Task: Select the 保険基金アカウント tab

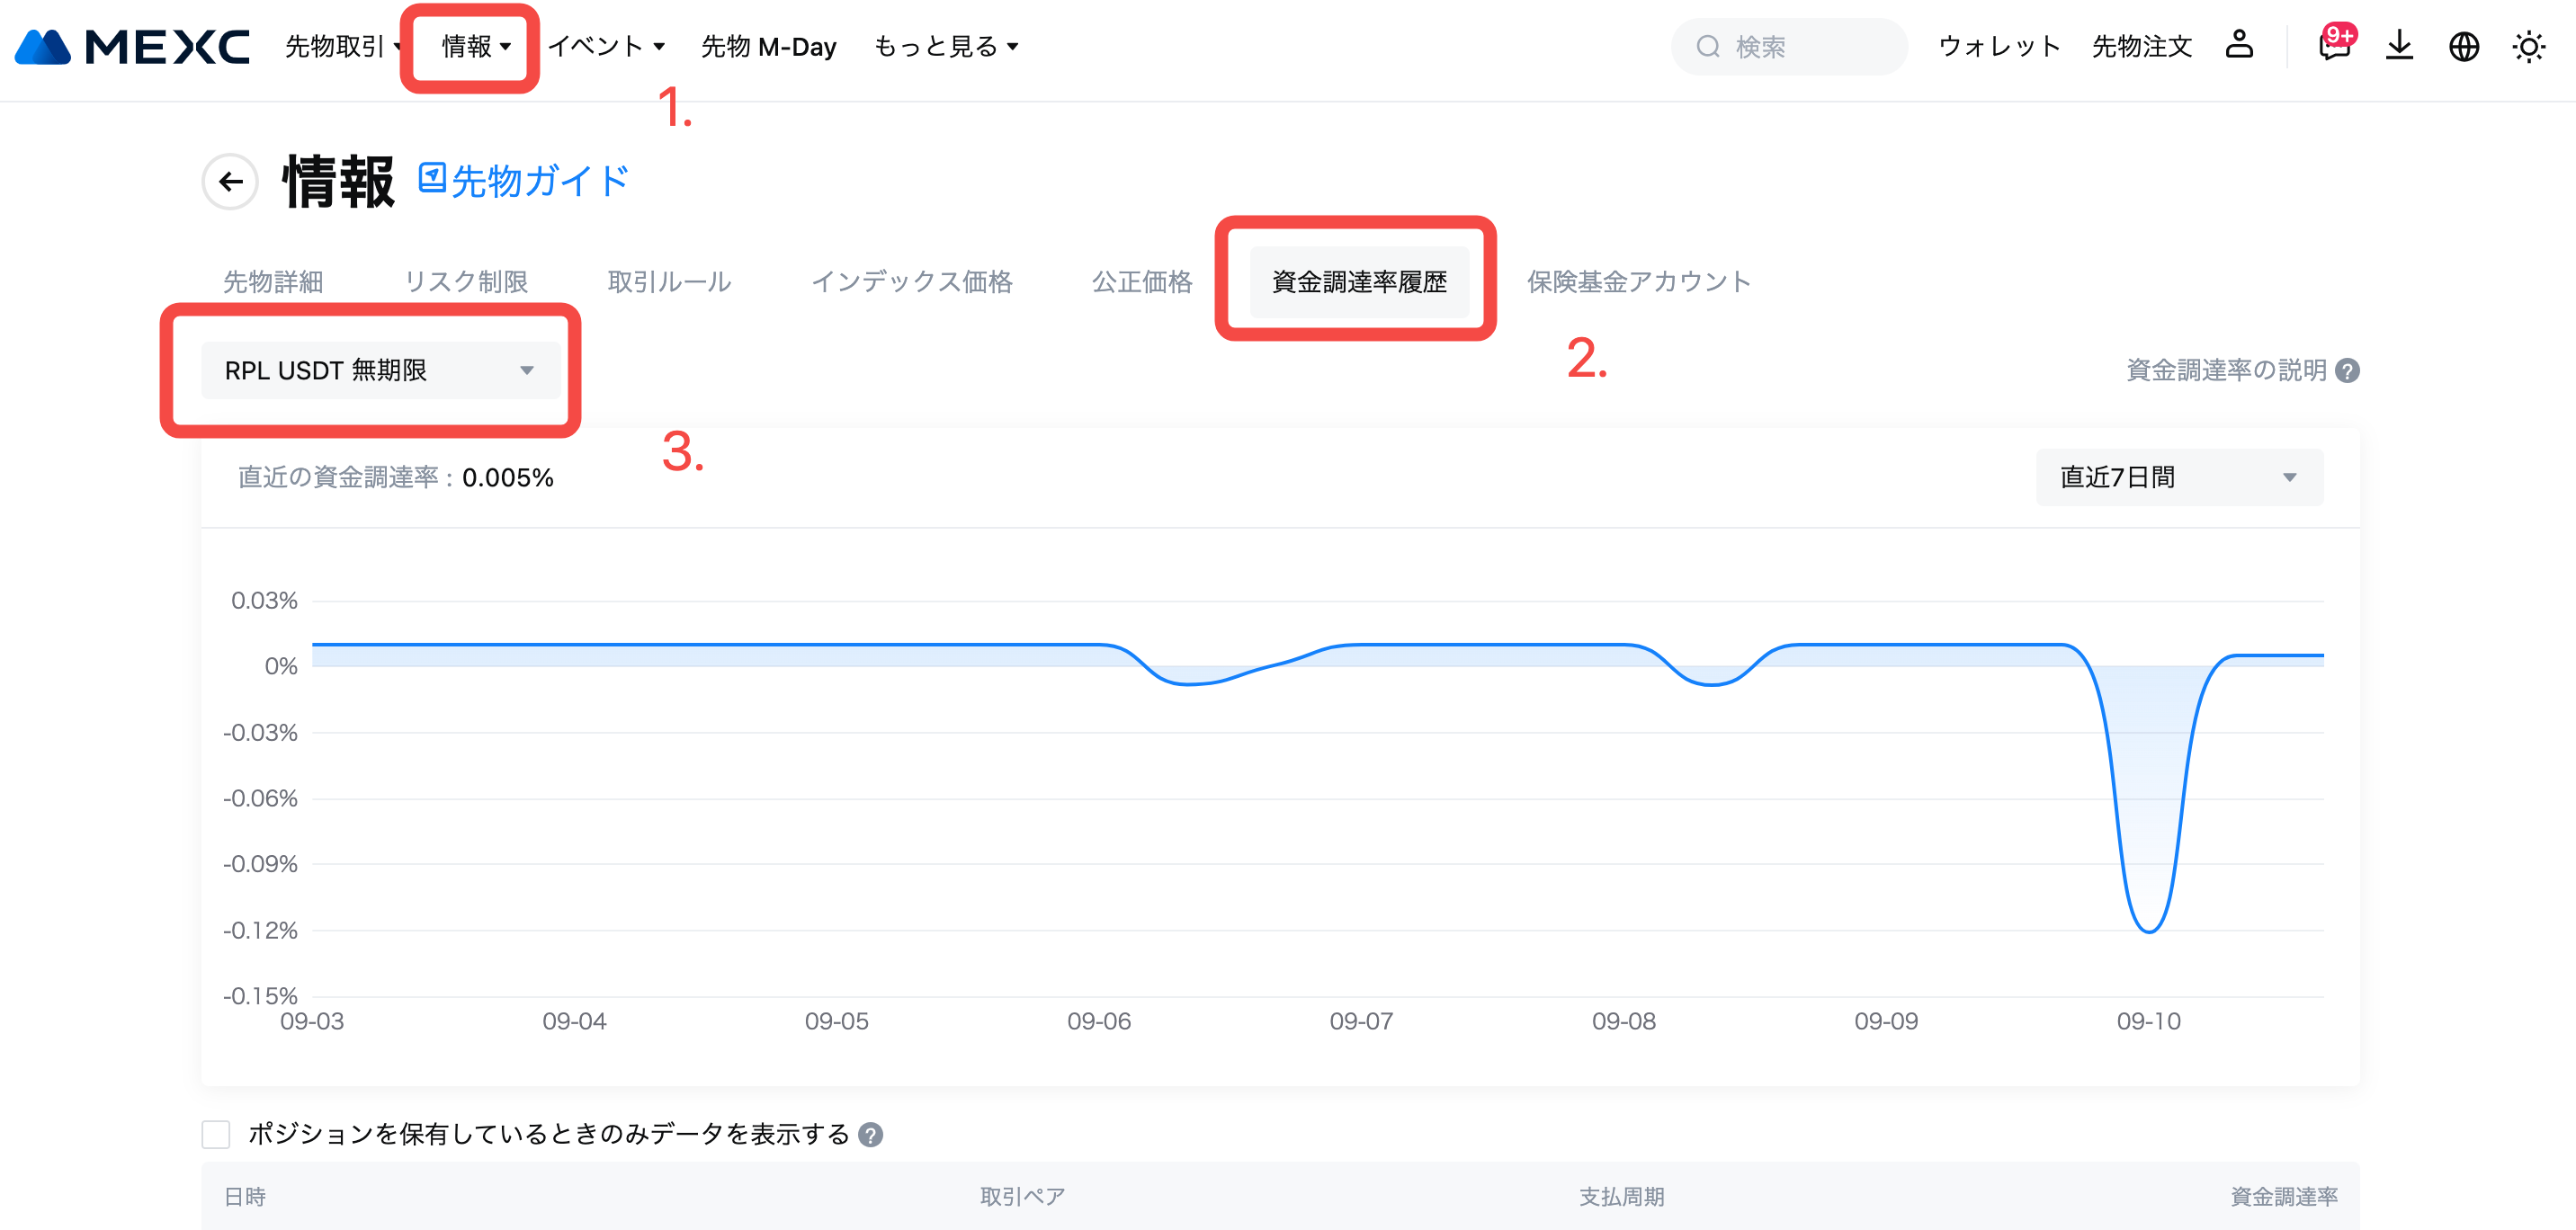Action: (1638, 282)
